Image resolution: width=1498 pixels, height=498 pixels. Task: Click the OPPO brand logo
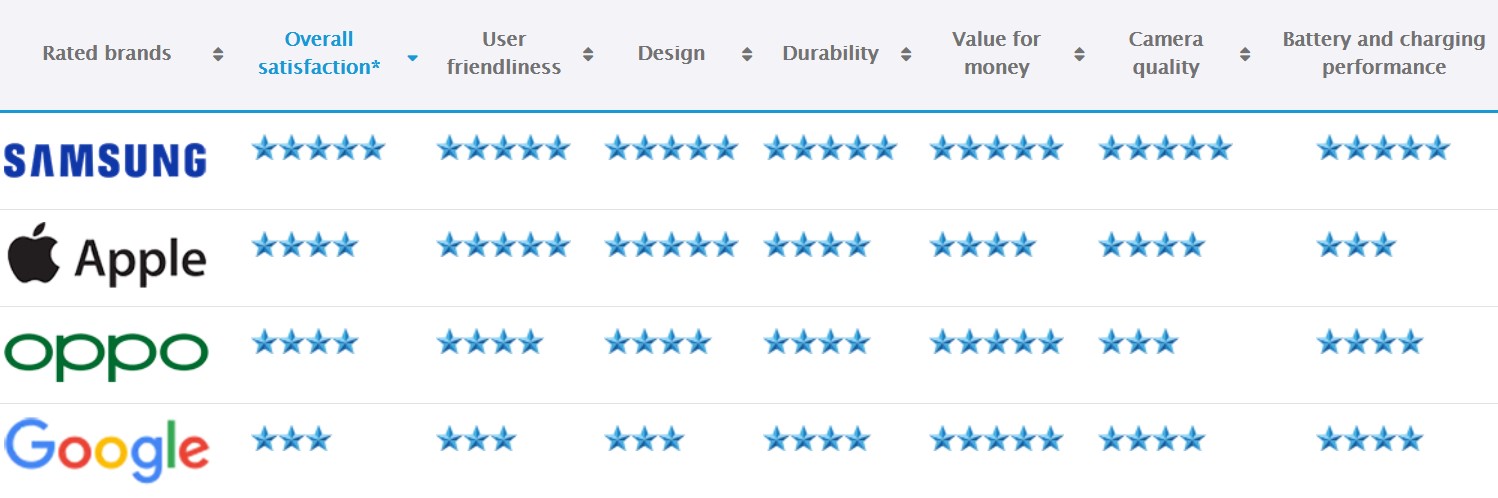click(106, 355)
